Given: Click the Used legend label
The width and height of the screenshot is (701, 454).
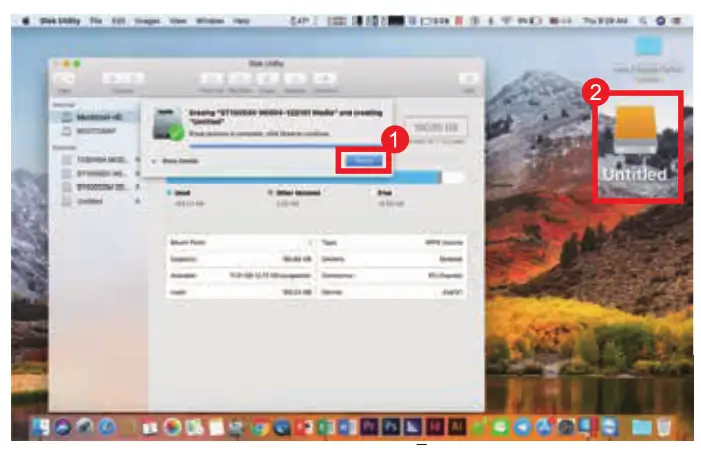Looking at the screenshot, I should click(x=182, y=193).
